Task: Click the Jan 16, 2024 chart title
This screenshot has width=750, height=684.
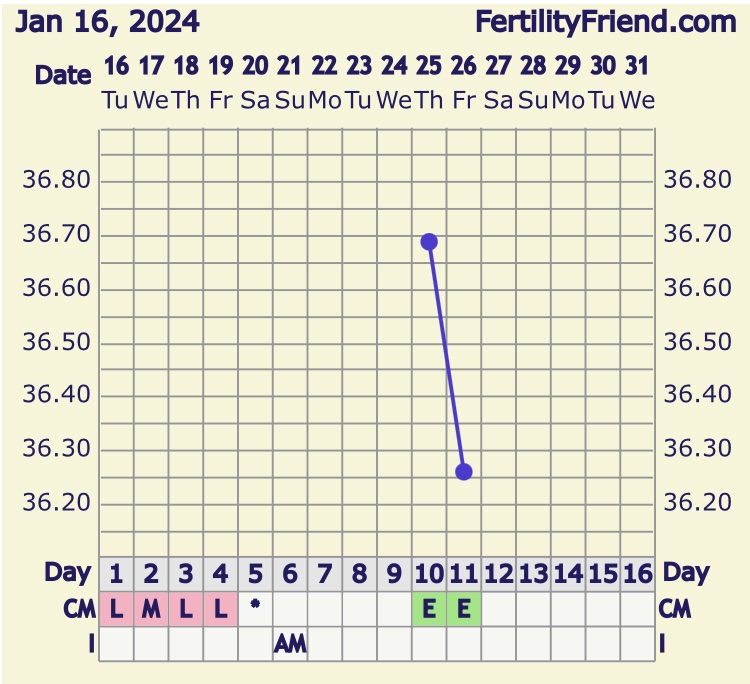Action: 107,22
